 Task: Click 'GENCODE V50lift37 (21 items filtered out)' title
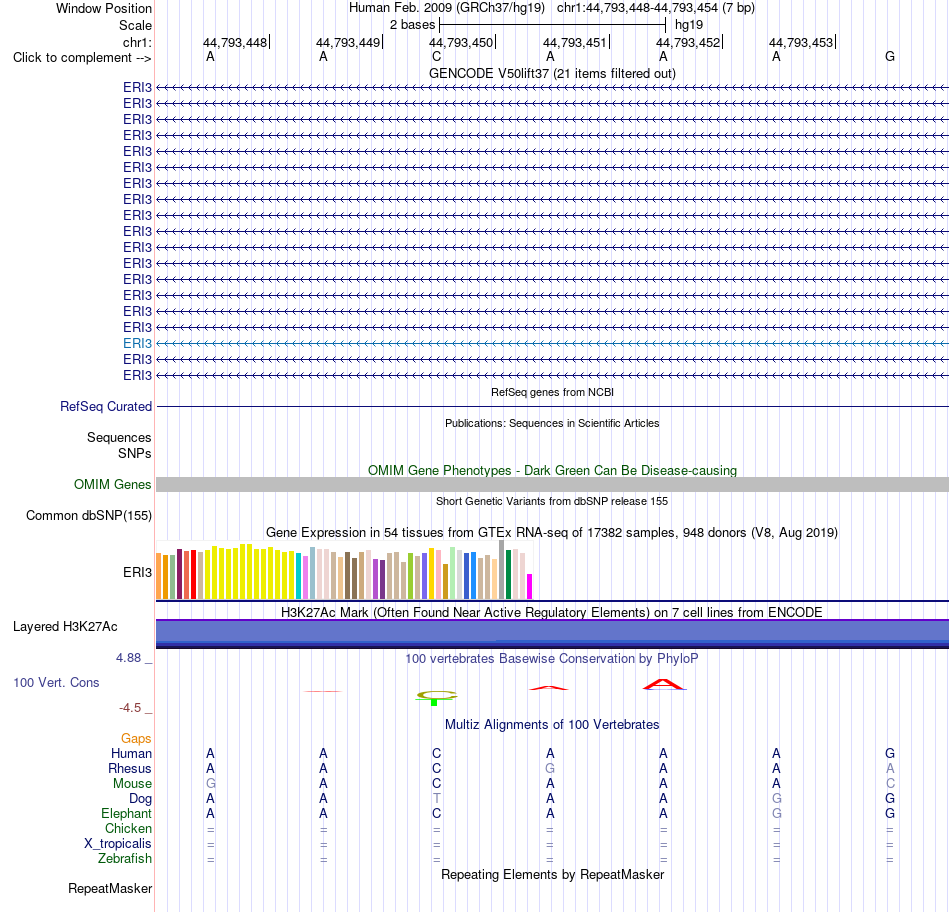(x=552, y=73)
